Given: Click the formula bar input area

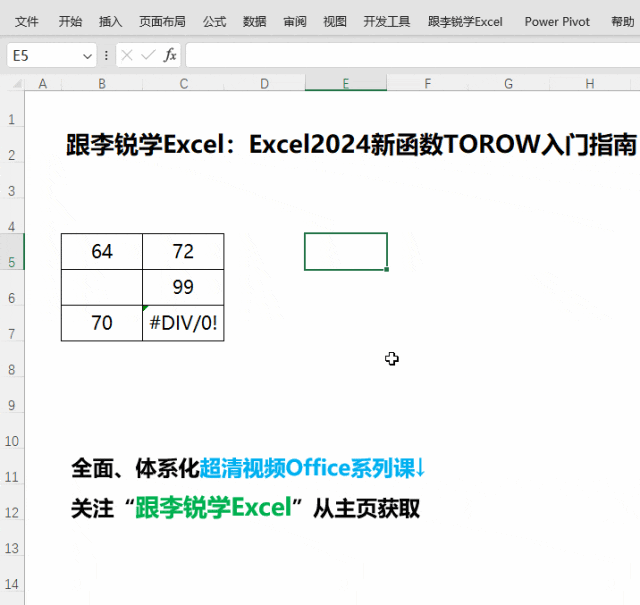Looking at the screenshot, I should (x=413, y=55).
